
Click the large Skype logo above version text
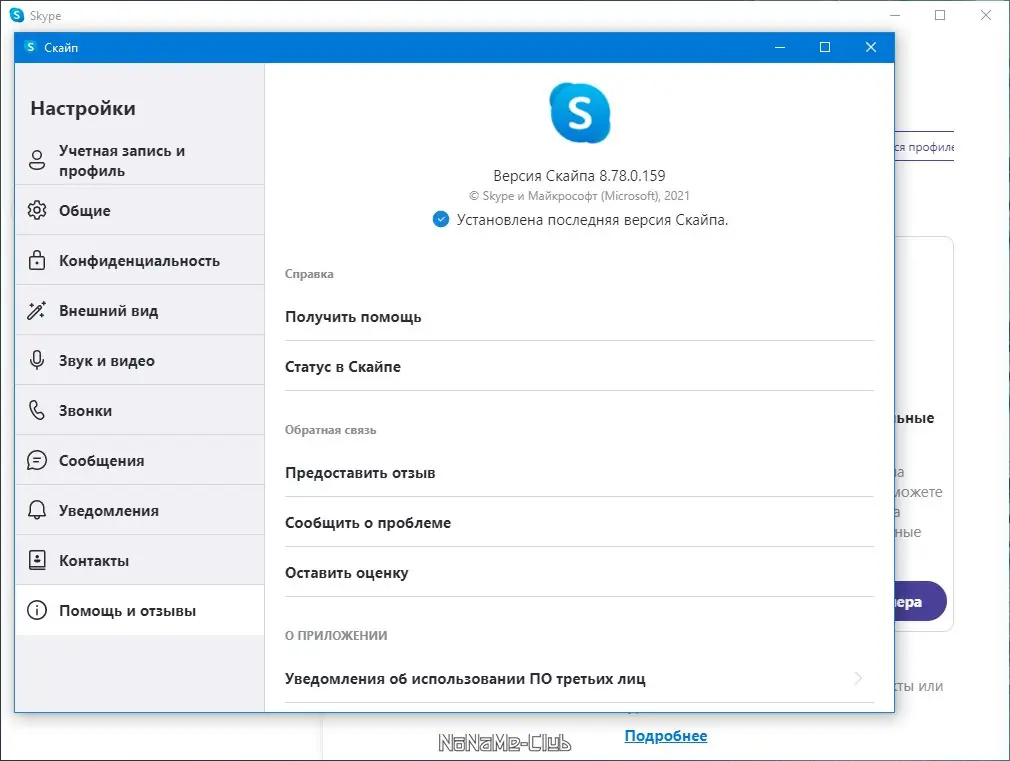pyautogui.click(x=580, y=113)
